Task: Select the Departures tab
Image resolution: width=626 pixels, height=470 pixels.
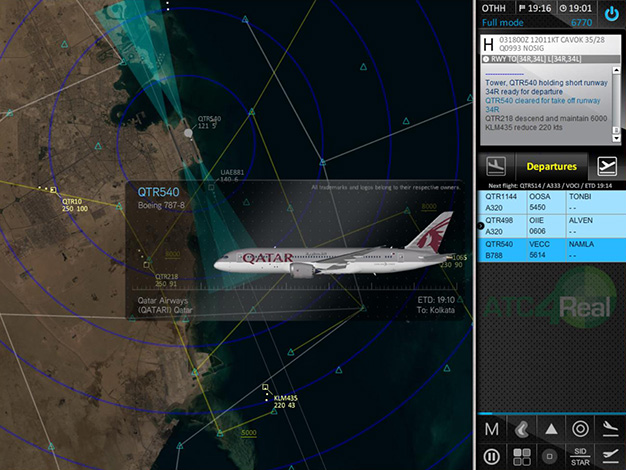Action: coord(551,166)
